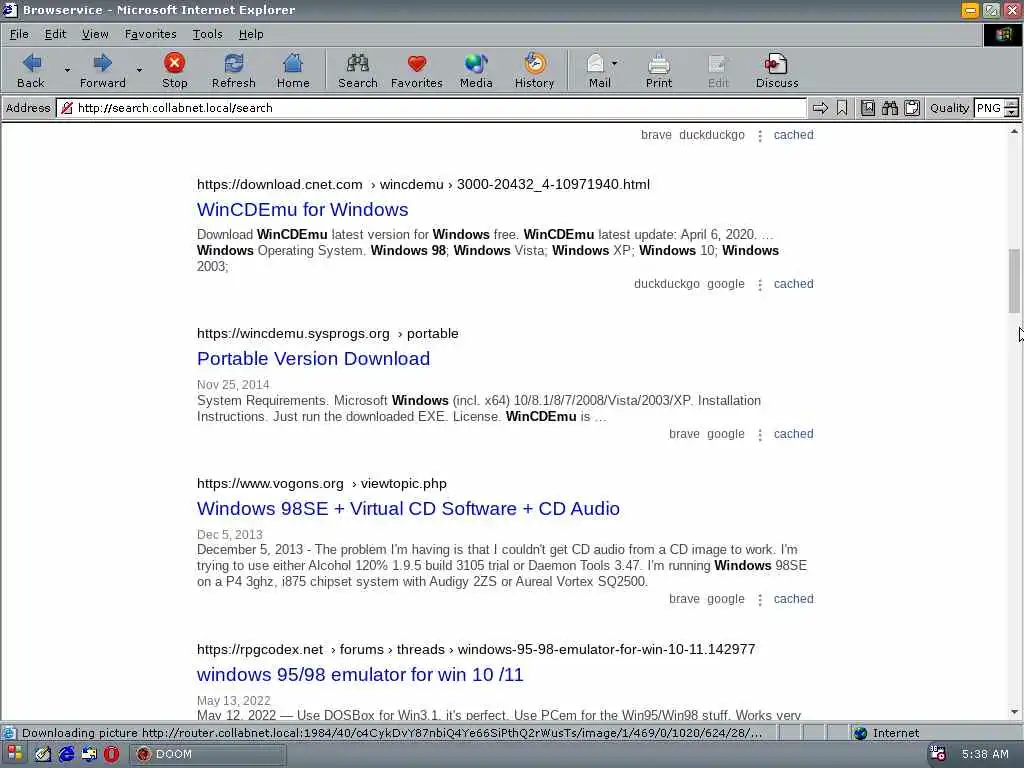Click the May 13, 2022 date text

point(233,701)
